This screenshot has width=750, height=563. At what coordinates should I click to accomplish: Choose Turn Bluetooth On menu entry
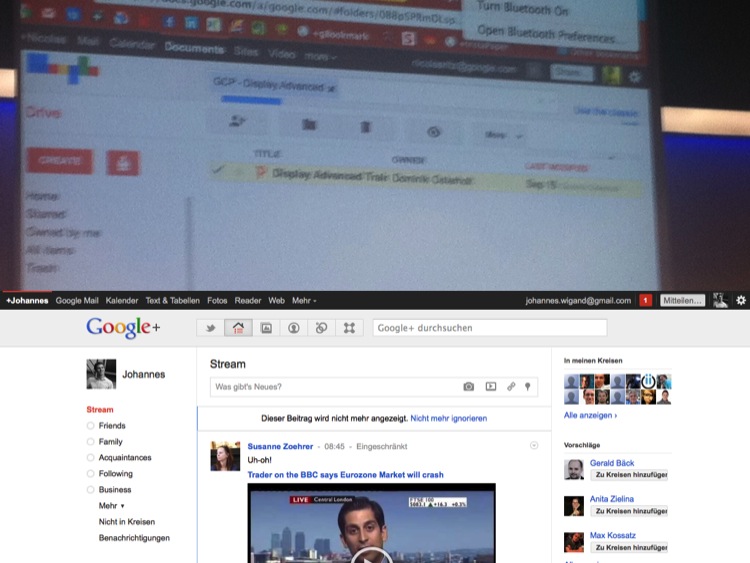coord(523,9)
